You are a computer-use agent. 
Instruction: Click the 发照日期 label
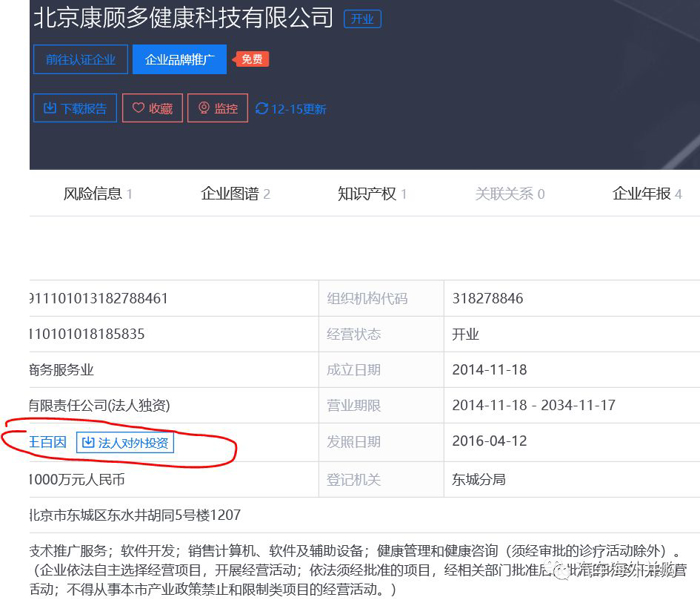pyautogui.click(x=354, y=441)
